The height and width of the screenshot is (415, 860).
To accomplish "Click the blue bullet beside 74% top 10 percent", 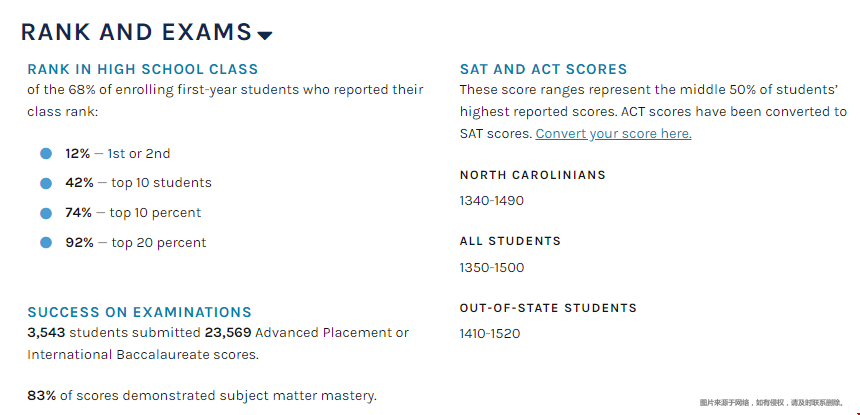I will pos(46,213).
